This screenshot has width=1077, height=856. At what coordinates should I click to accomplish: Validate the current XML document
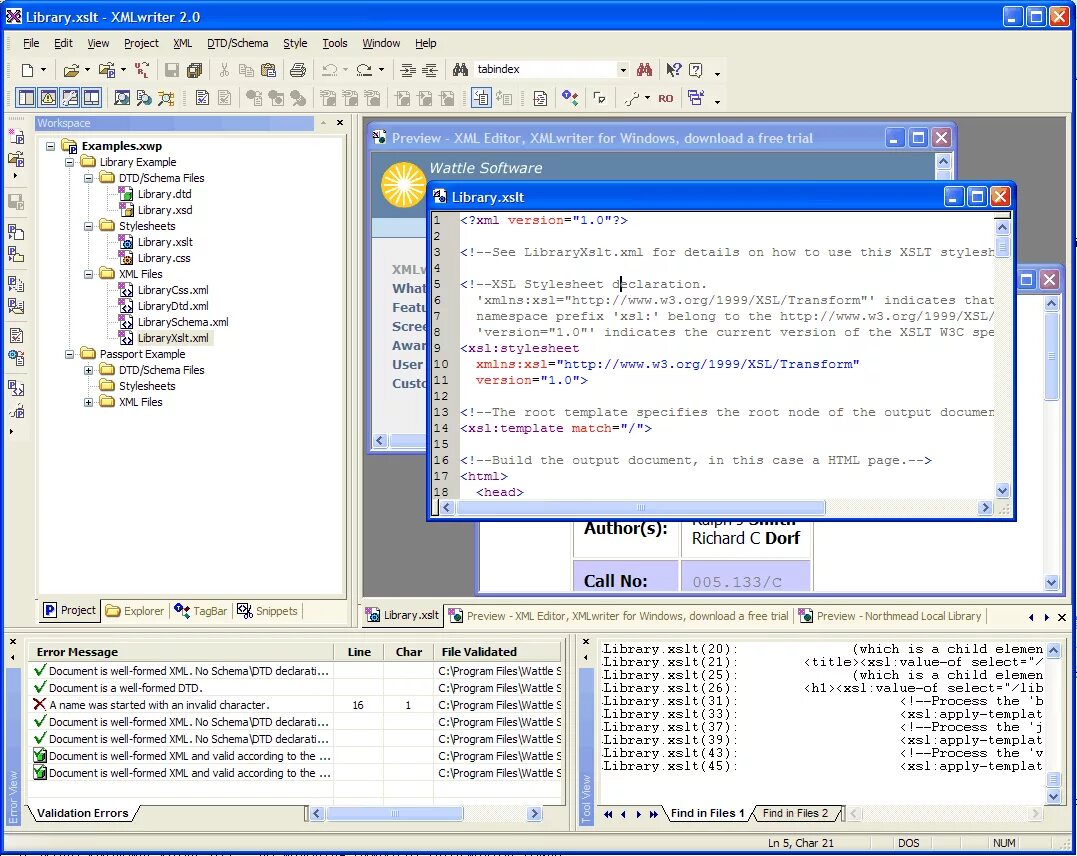(202, 97)
